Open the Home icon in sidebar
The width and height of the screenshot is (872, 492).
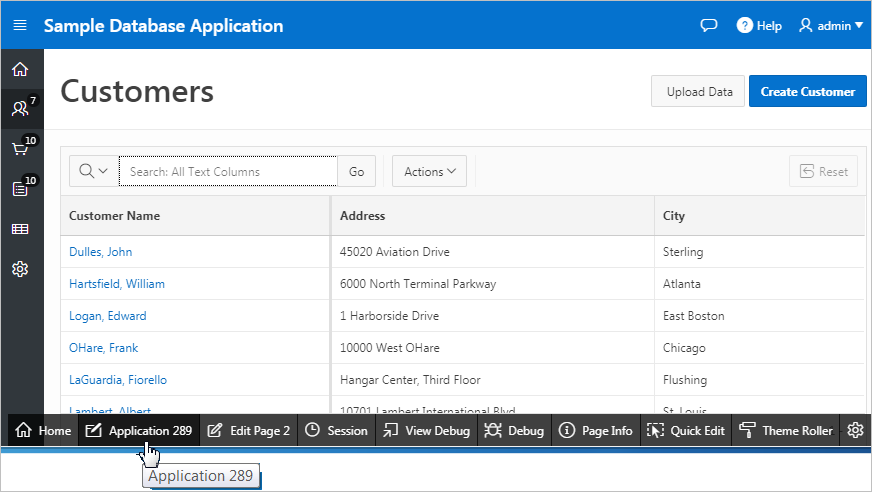point(20,69)
